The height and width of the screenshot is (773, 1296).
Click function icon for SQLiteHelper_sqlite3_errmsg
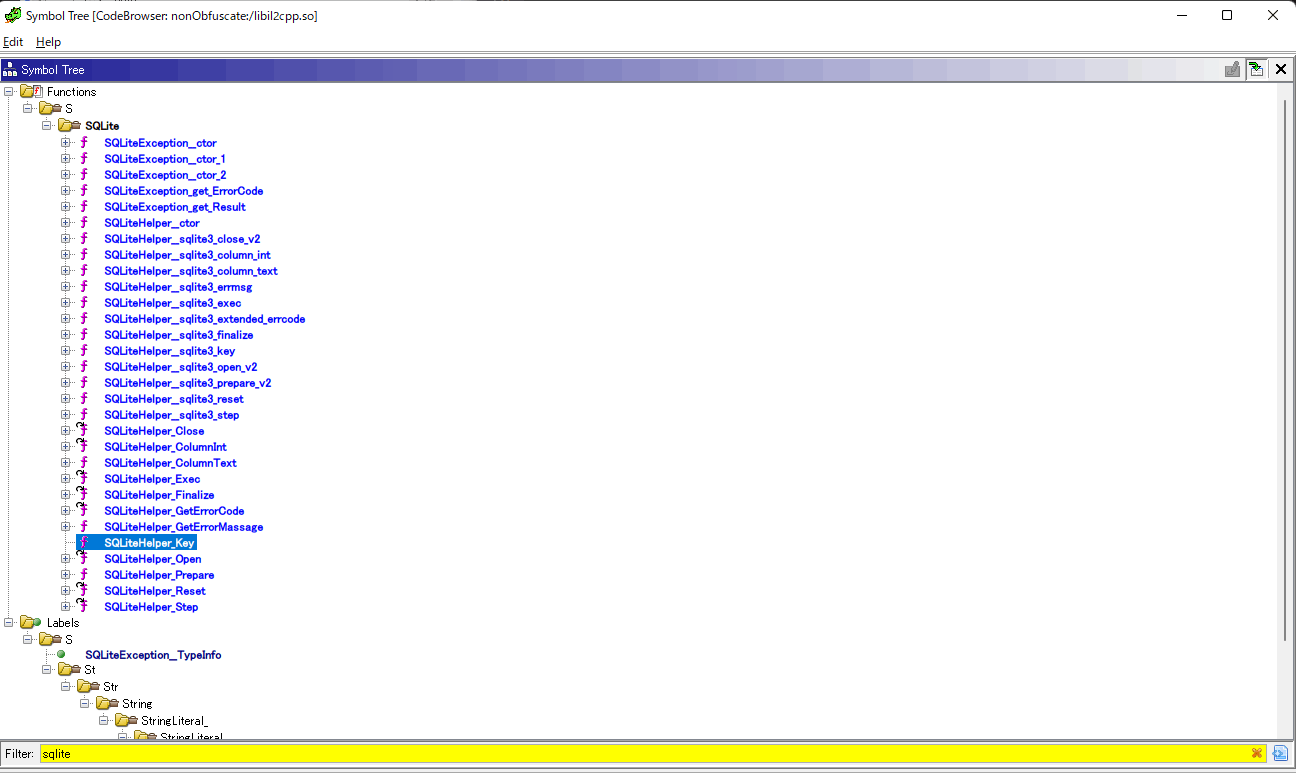coord(84,287)
